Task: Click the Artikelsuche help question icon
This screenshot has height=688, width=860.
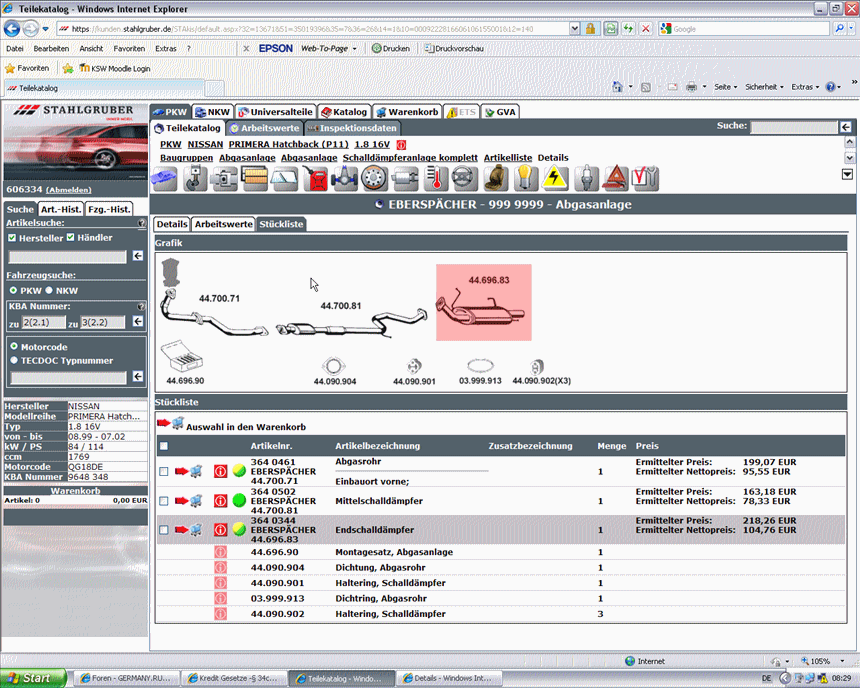Action: [142, 223]
